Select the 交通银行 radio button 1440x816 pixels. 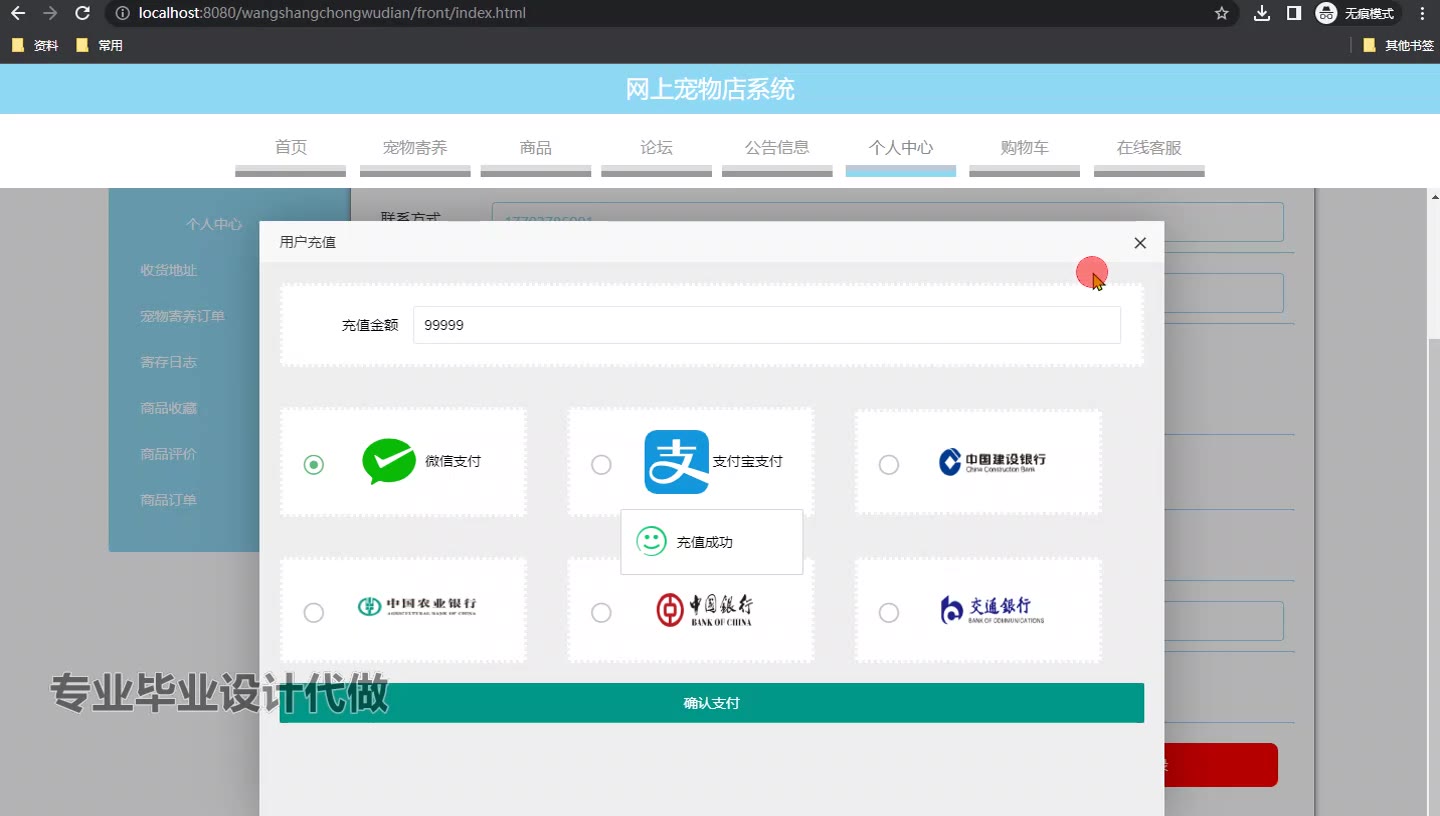click(888, 612)
